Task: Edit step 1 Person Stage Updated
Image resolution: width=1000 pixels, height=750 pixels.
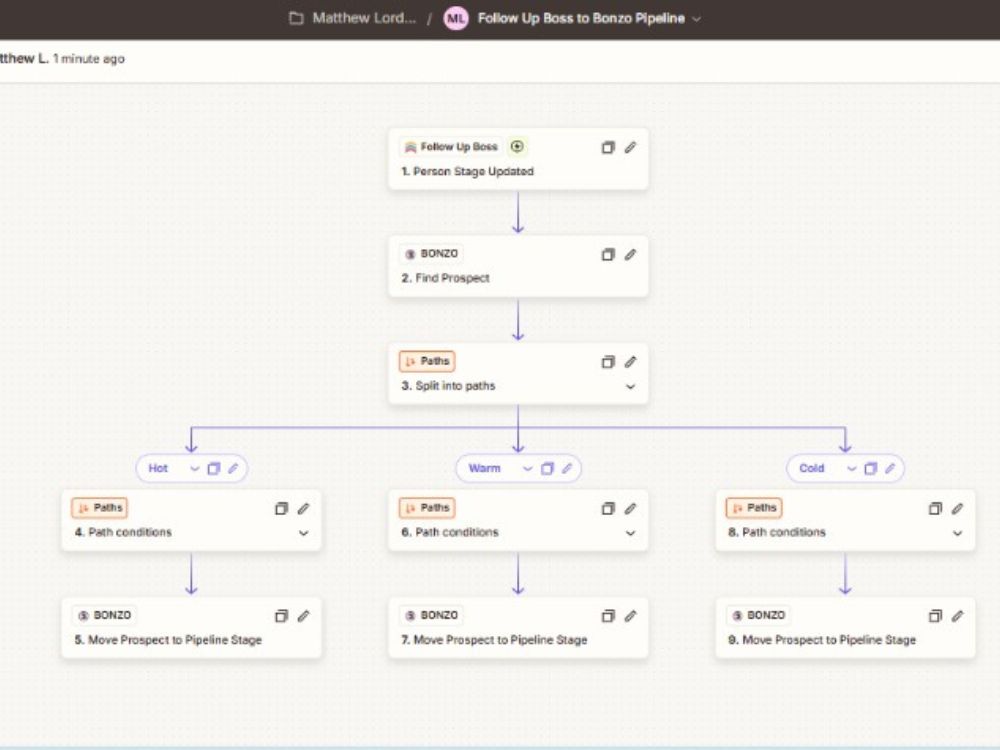Action: click(x=630, y=147)
